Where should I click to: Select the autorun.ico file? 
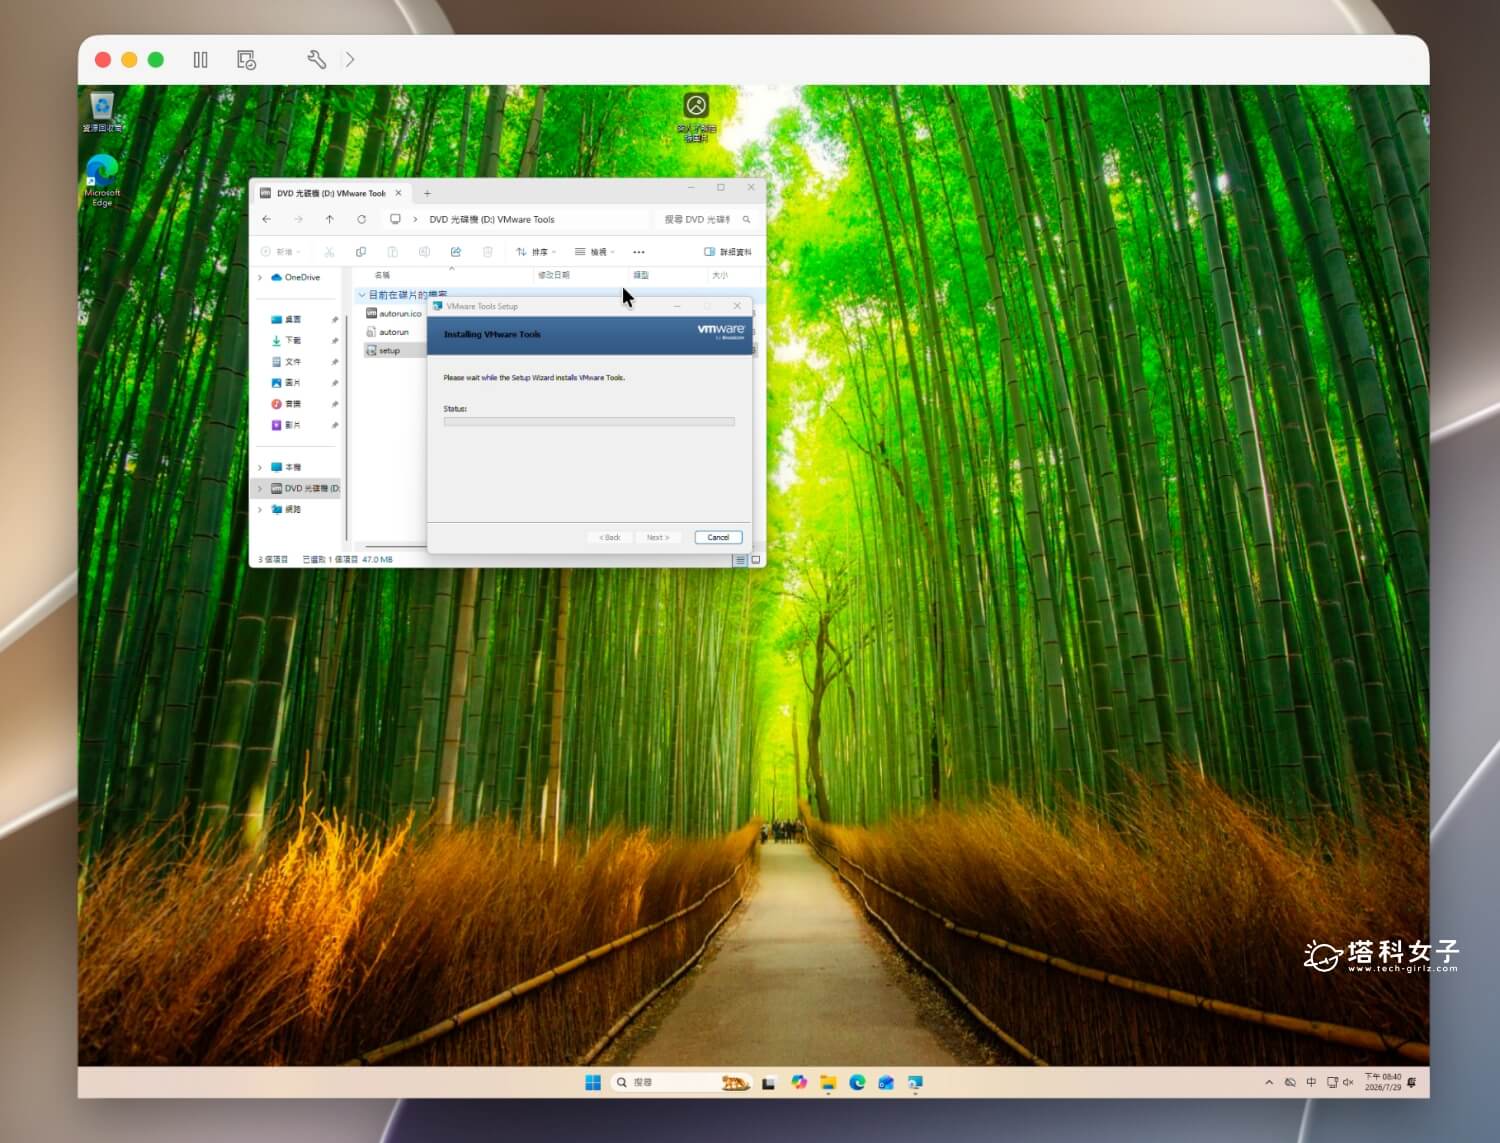(395, 314)
